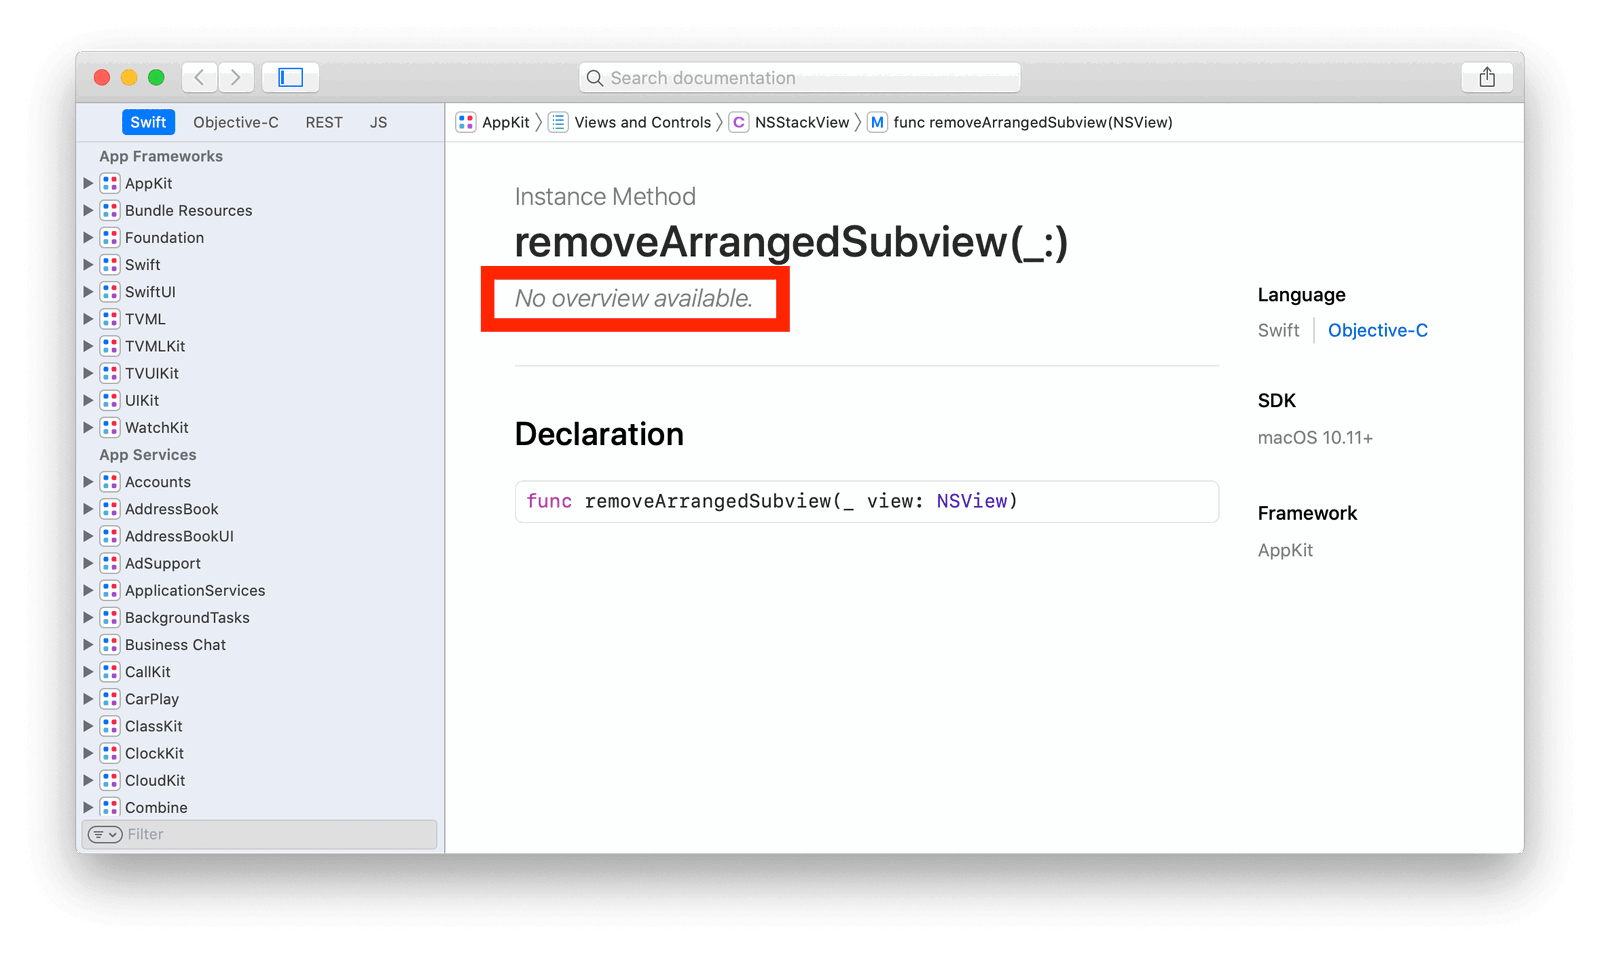The width and height of the screenshot is (1600, 954).
Task: Go forward with the right arrow button
Action: (x=235, y=78)
